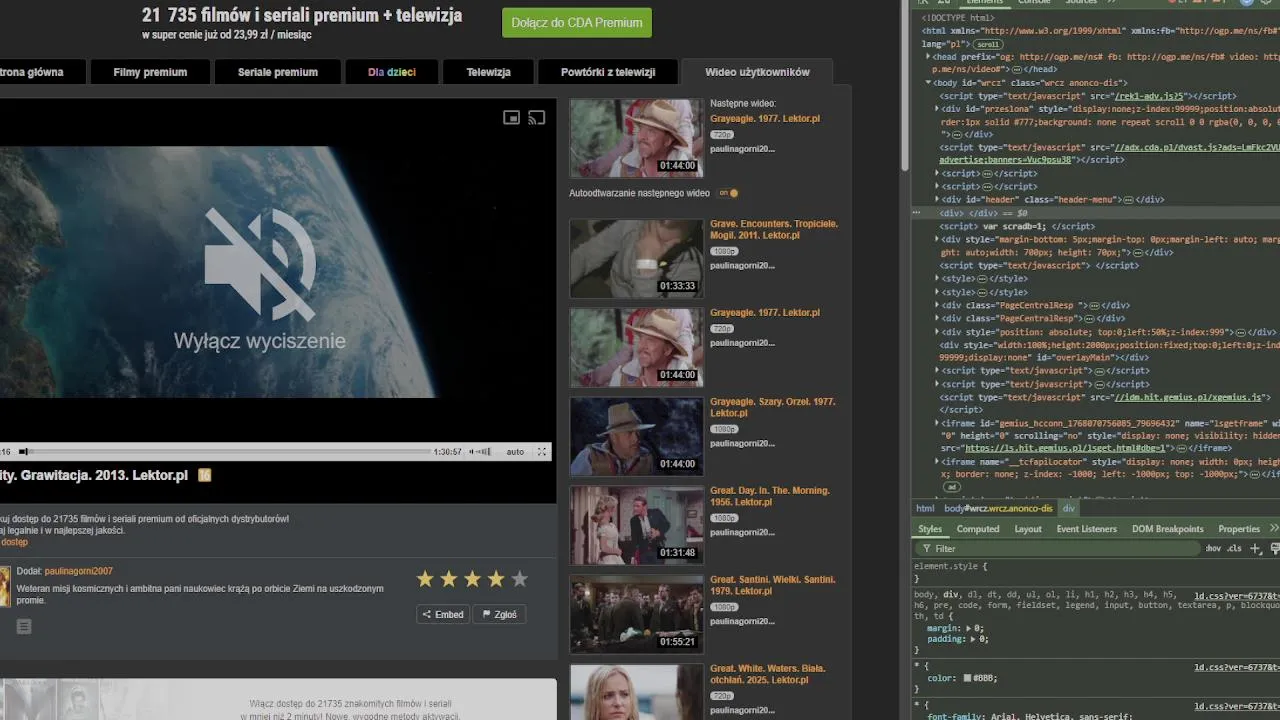Cast video using the cast icon
Screen dimensions: 1280x720
[537, 118]
